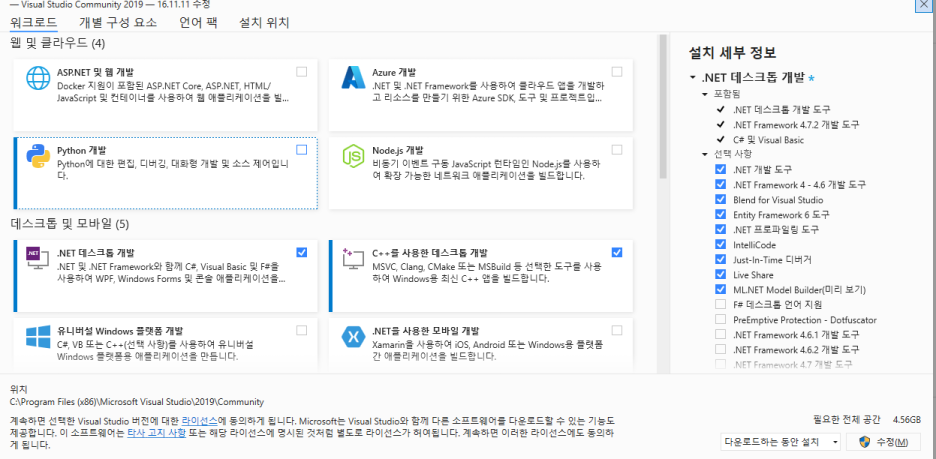
Task: Switch to the Workloads (워크로드) tab
Action: (33, 23)
